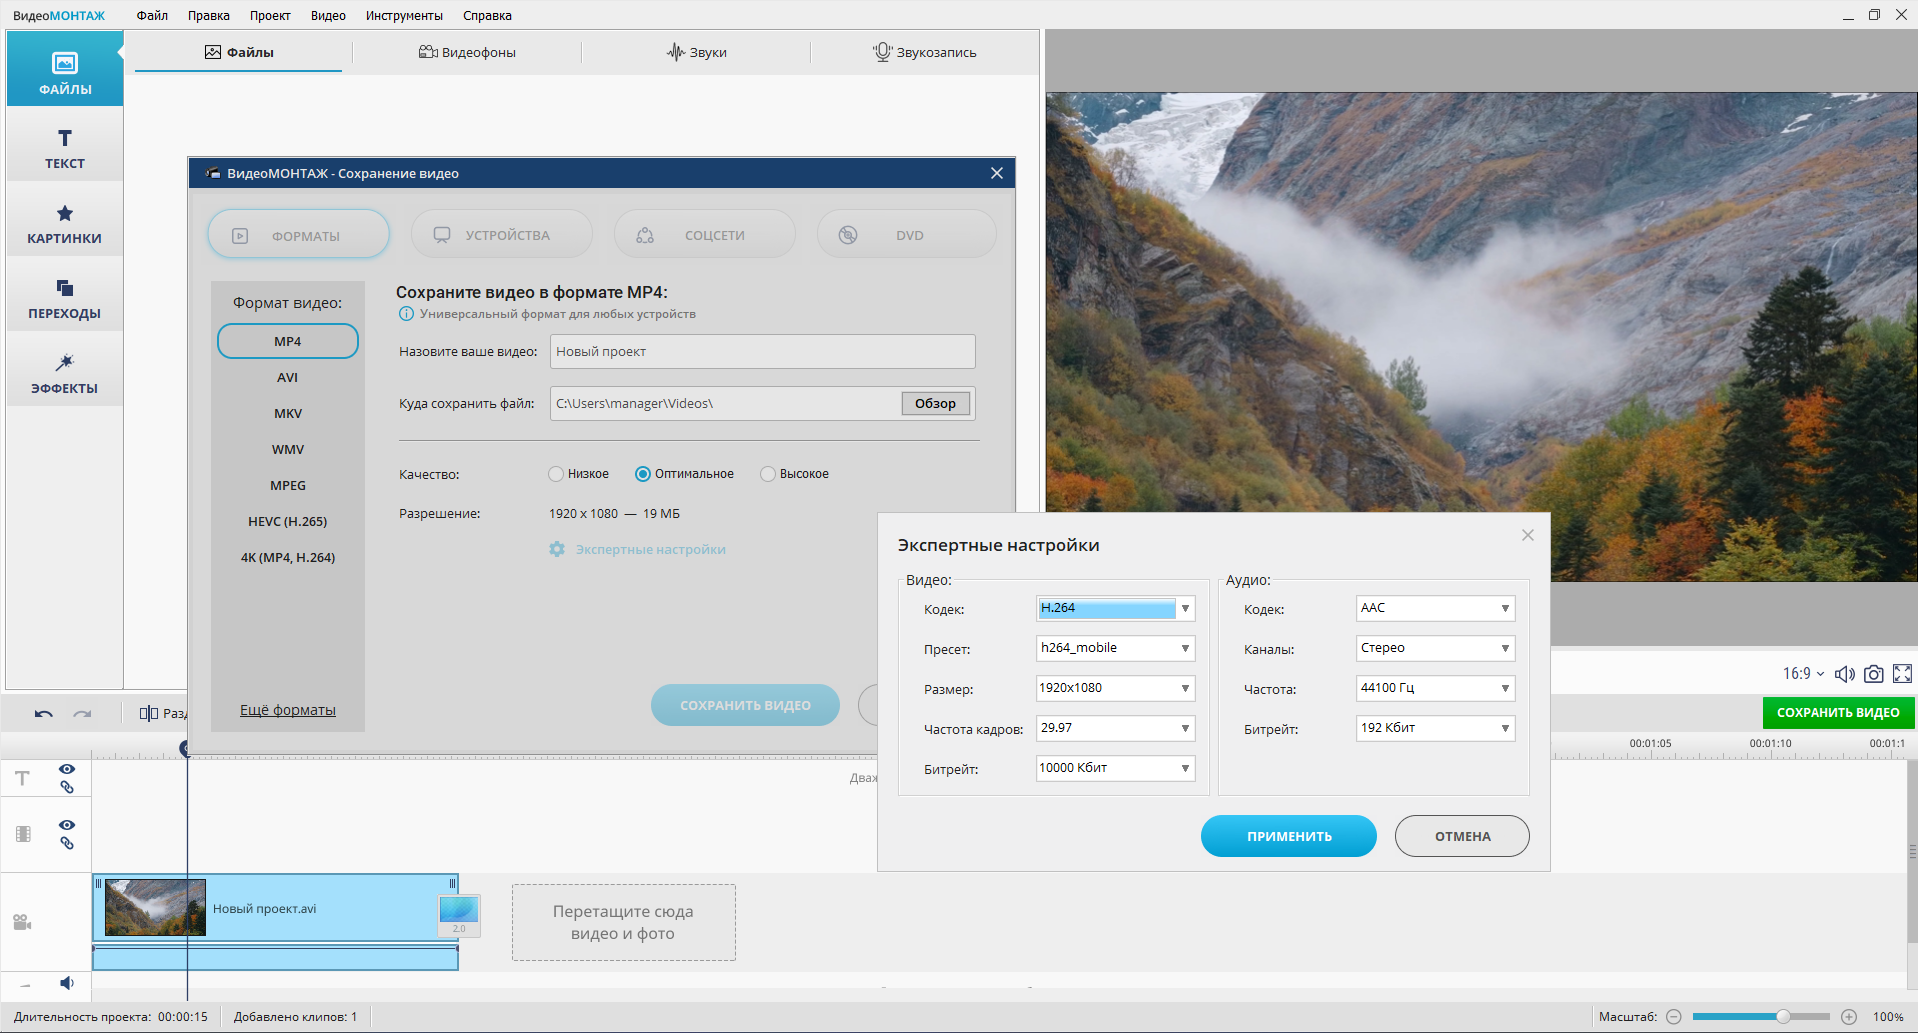1918x1033 pixels.
Task: Open the Каналы dropdown
Action: coord(1436,648)
